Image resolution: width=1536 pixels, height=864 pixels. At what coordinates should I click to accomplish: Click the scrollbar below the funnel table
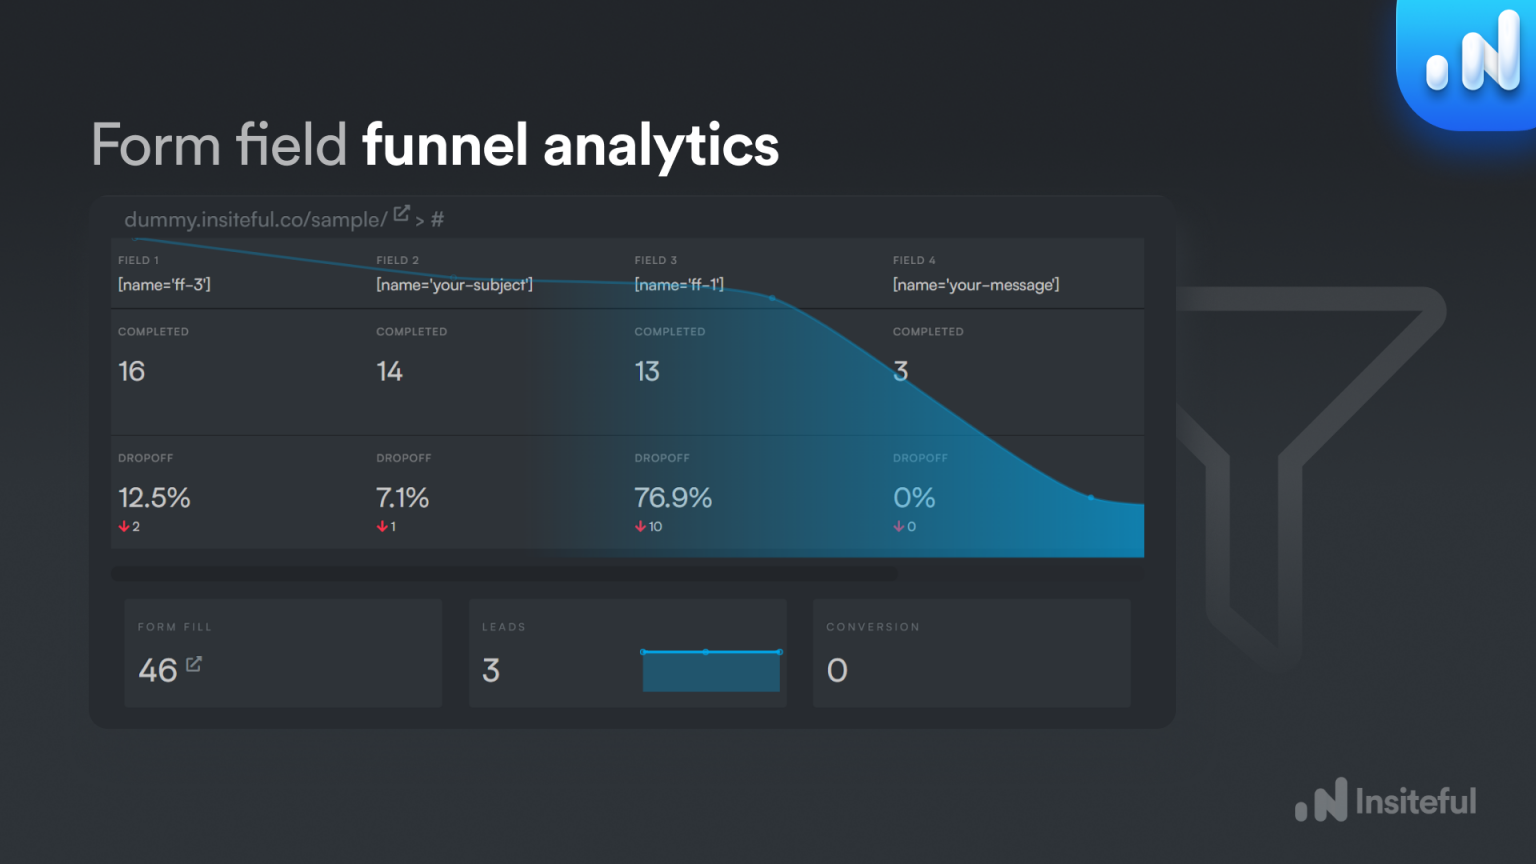tap(506, 573)
